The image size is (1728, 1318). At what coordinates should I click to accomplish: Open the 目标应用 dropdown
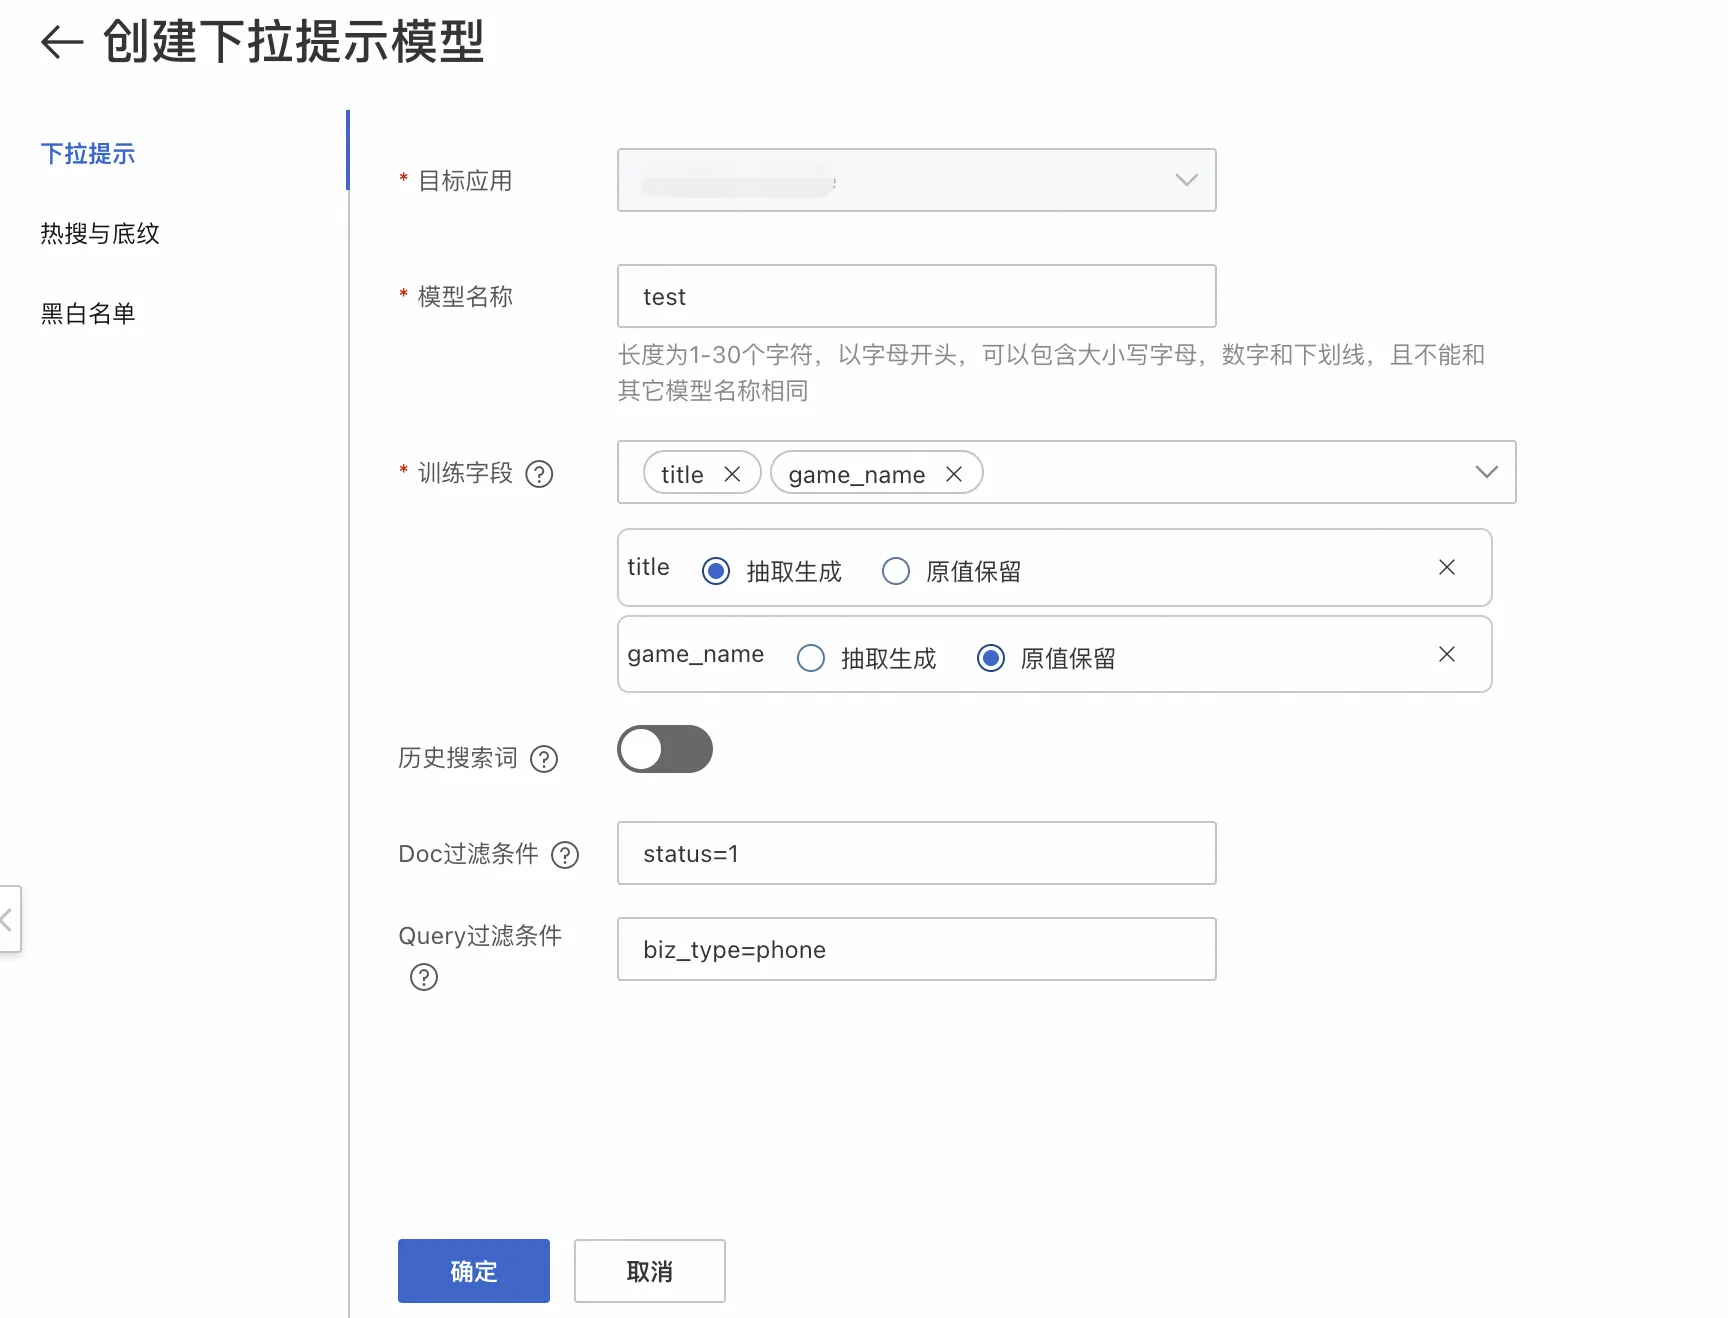916,180
